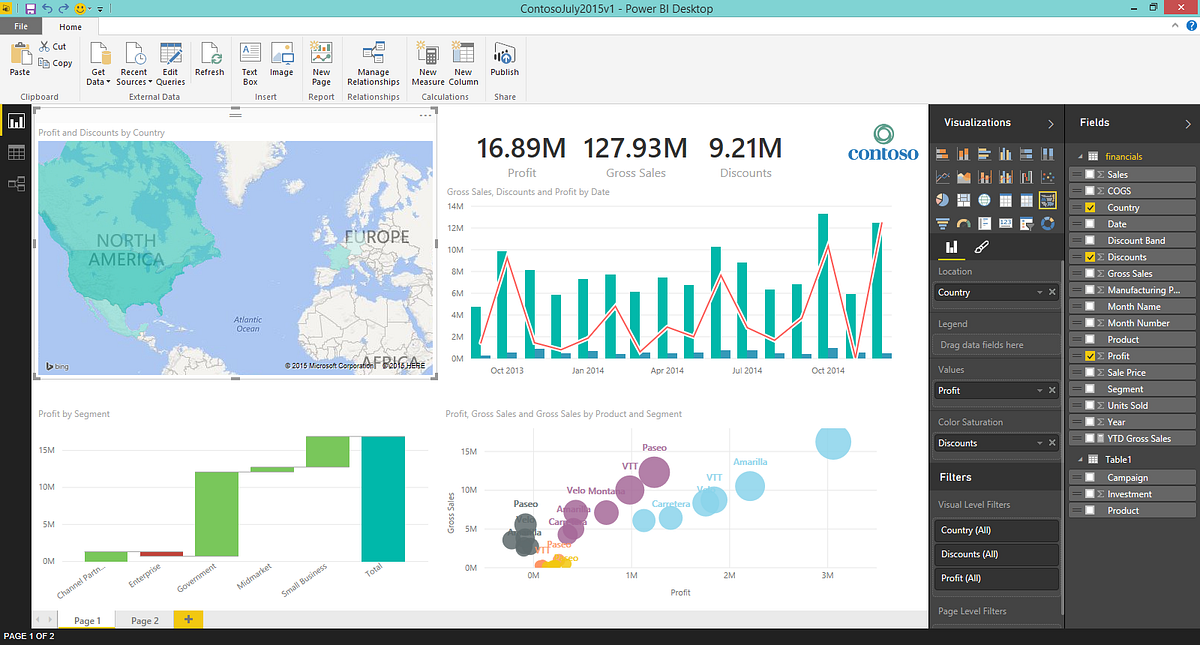Switch to the Page 2 tab

pyautogui.click(x=143, y=620)
